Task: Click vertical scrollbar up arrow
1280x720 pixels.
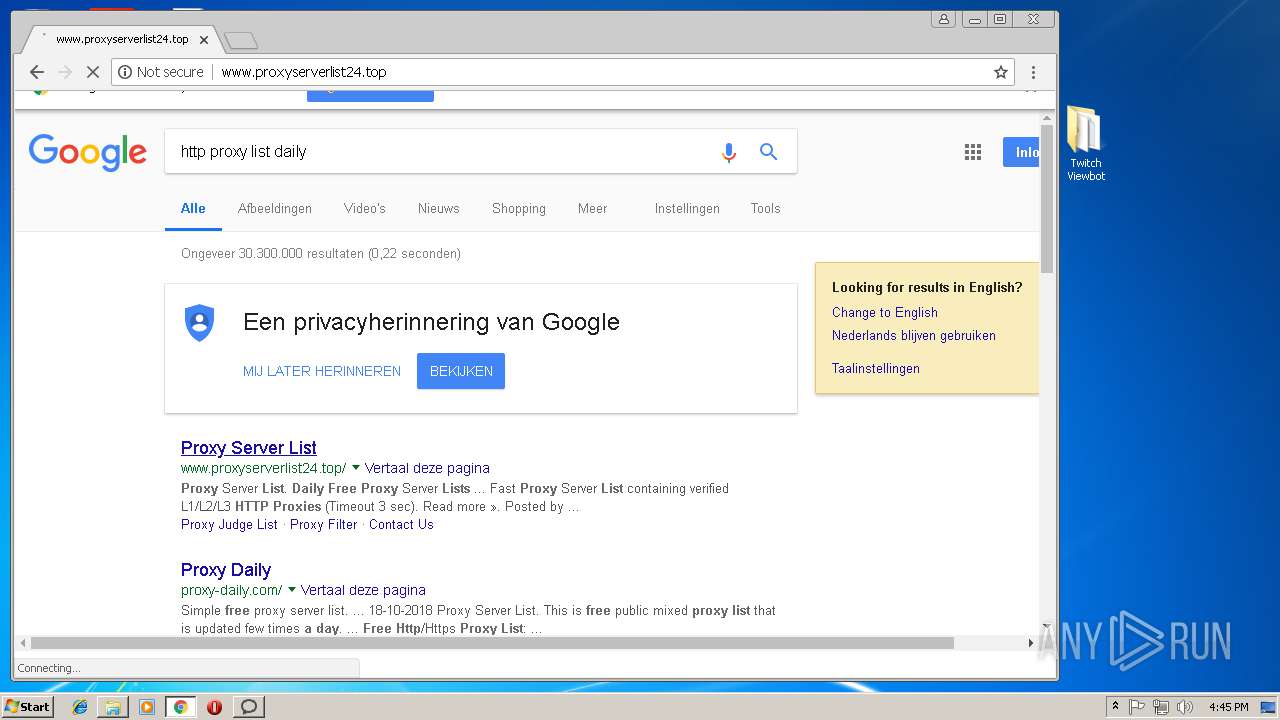Action: (1047, 118)
